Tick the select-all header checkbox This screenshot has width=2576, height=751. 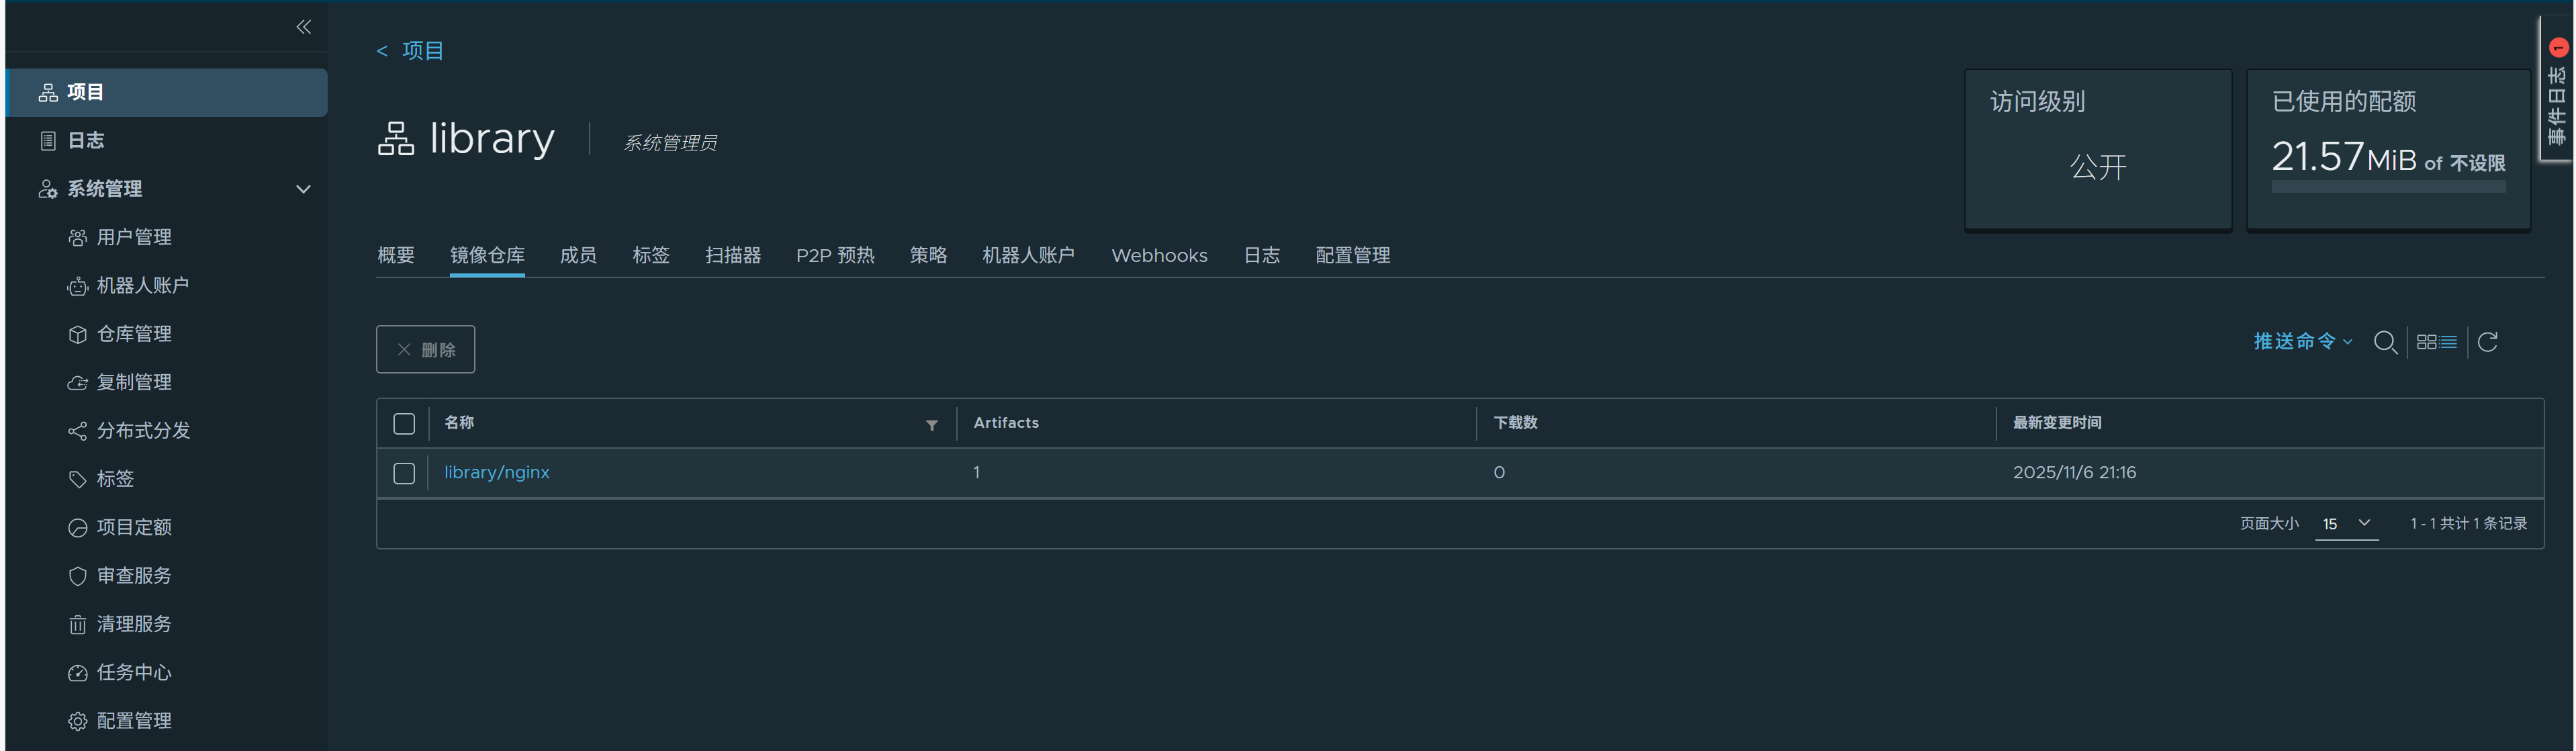click(404, 424)
